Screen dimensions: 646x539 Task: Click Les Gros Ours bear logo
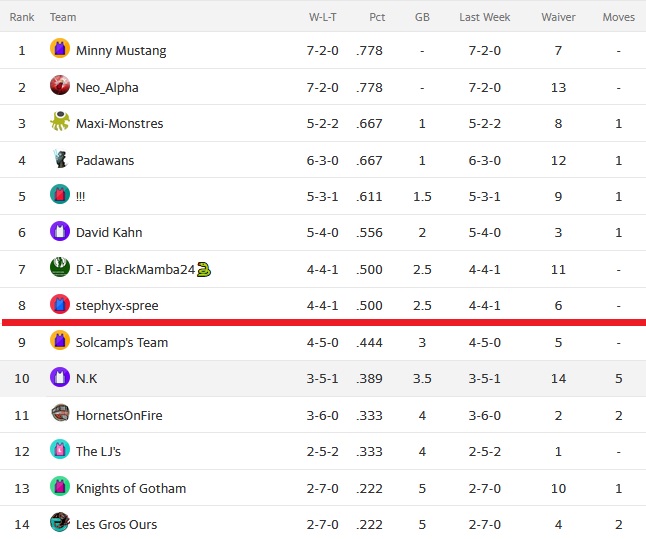60,522
